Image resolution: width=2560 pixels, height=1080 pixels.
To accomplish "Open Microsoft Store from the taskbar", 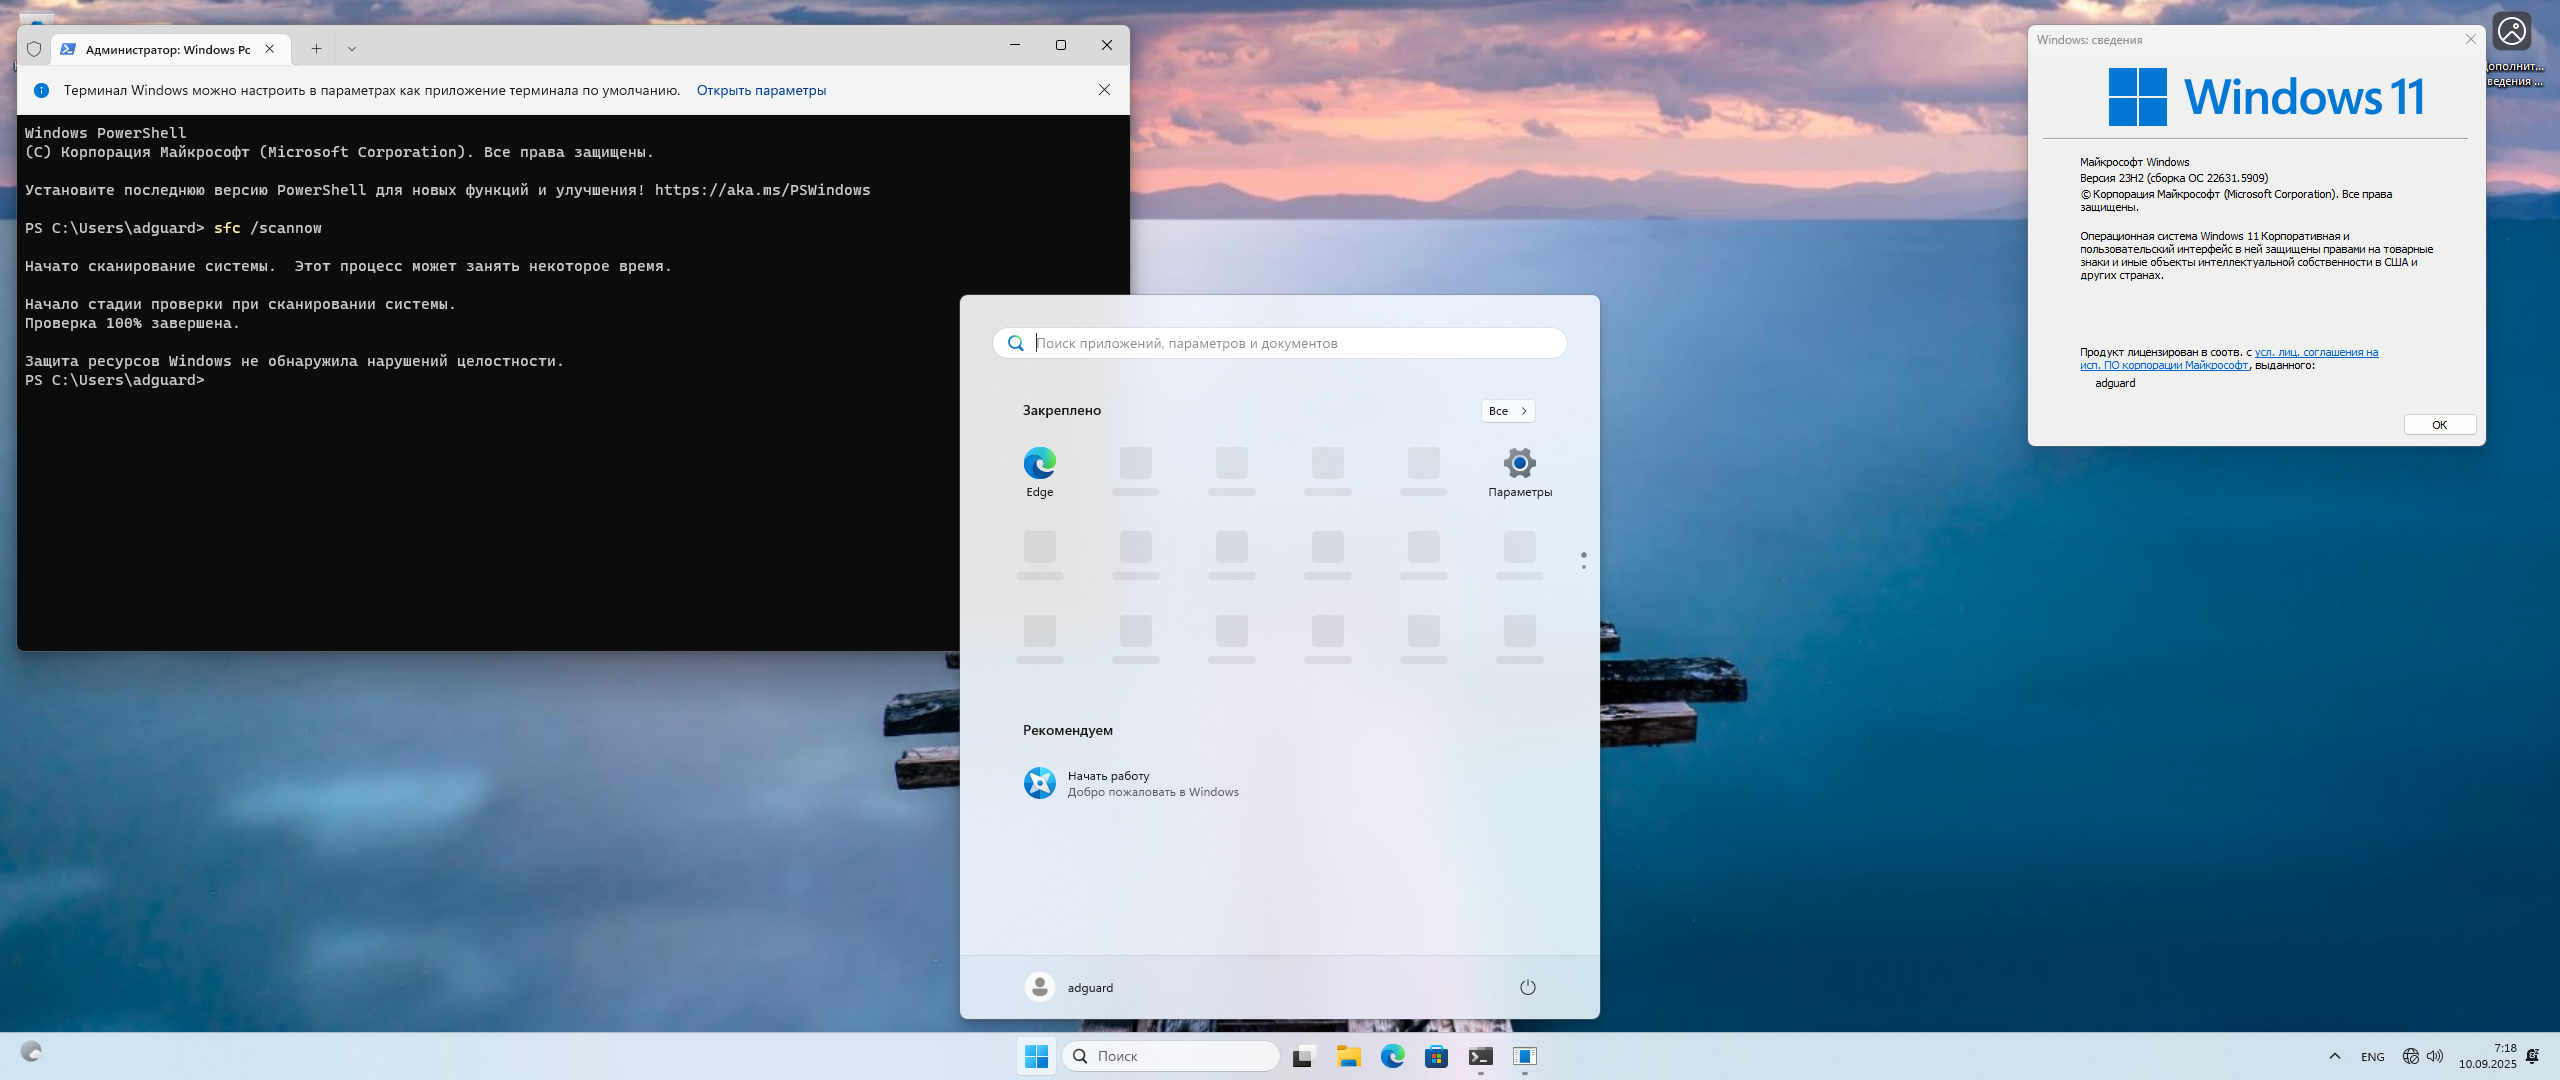I will 1436,1056.
